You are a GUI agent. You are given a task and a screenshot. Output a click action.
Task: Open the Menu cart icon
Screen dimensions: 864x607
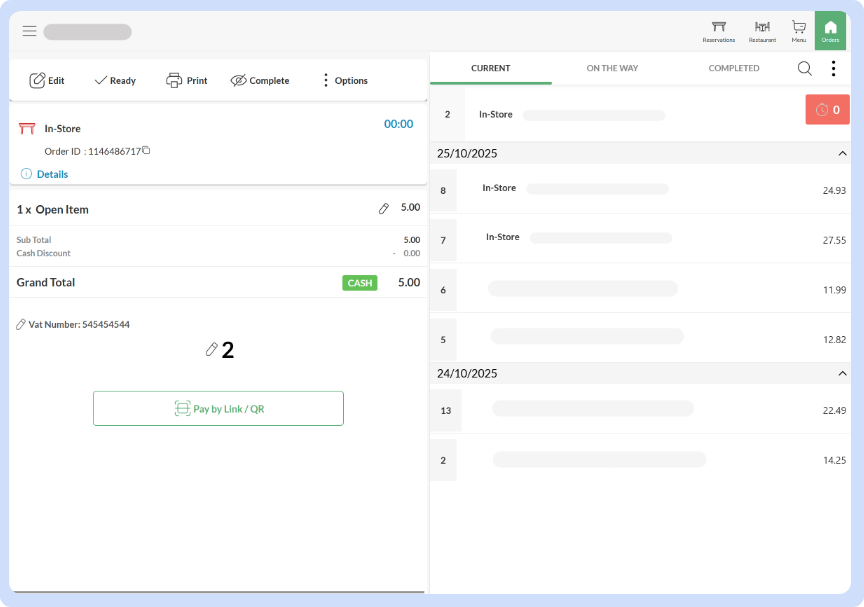click(x=799, y=30)
